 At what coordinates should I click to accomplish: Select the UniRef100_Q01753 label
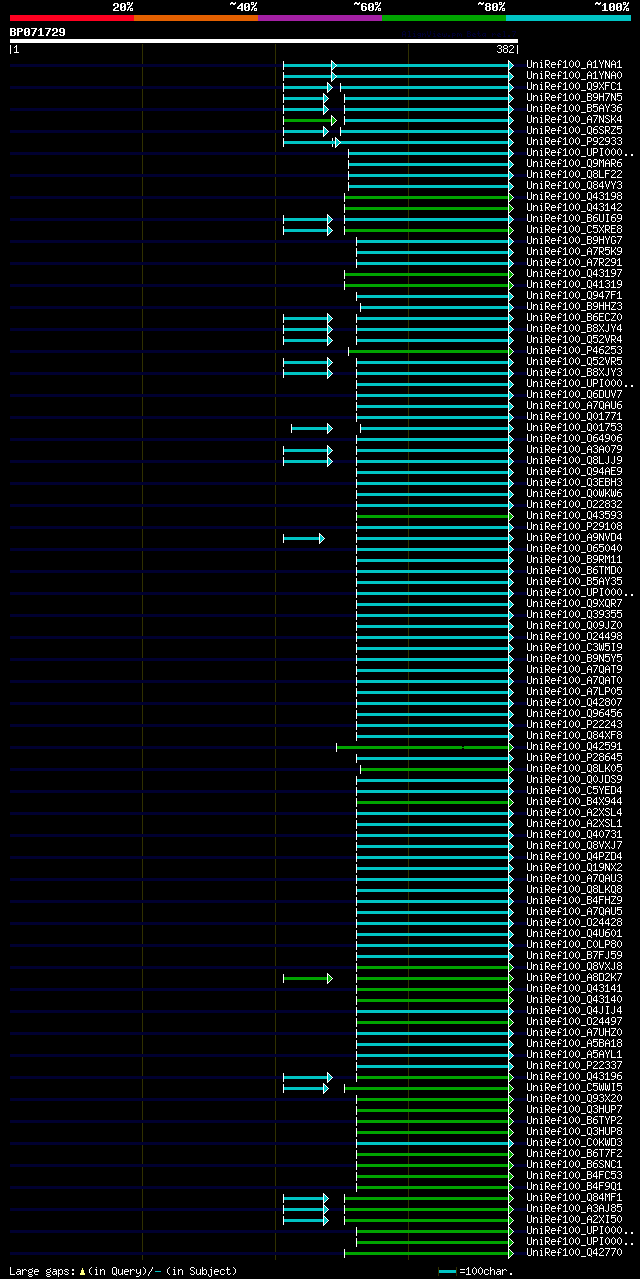click(x=574, y=427)
